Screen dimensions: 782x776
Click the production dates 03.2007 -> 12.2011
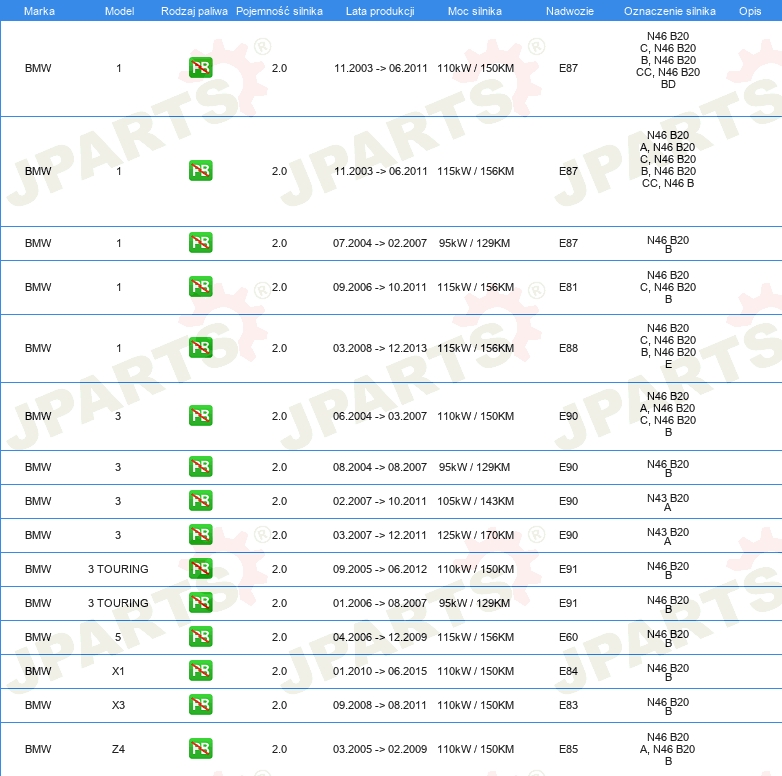380,535
